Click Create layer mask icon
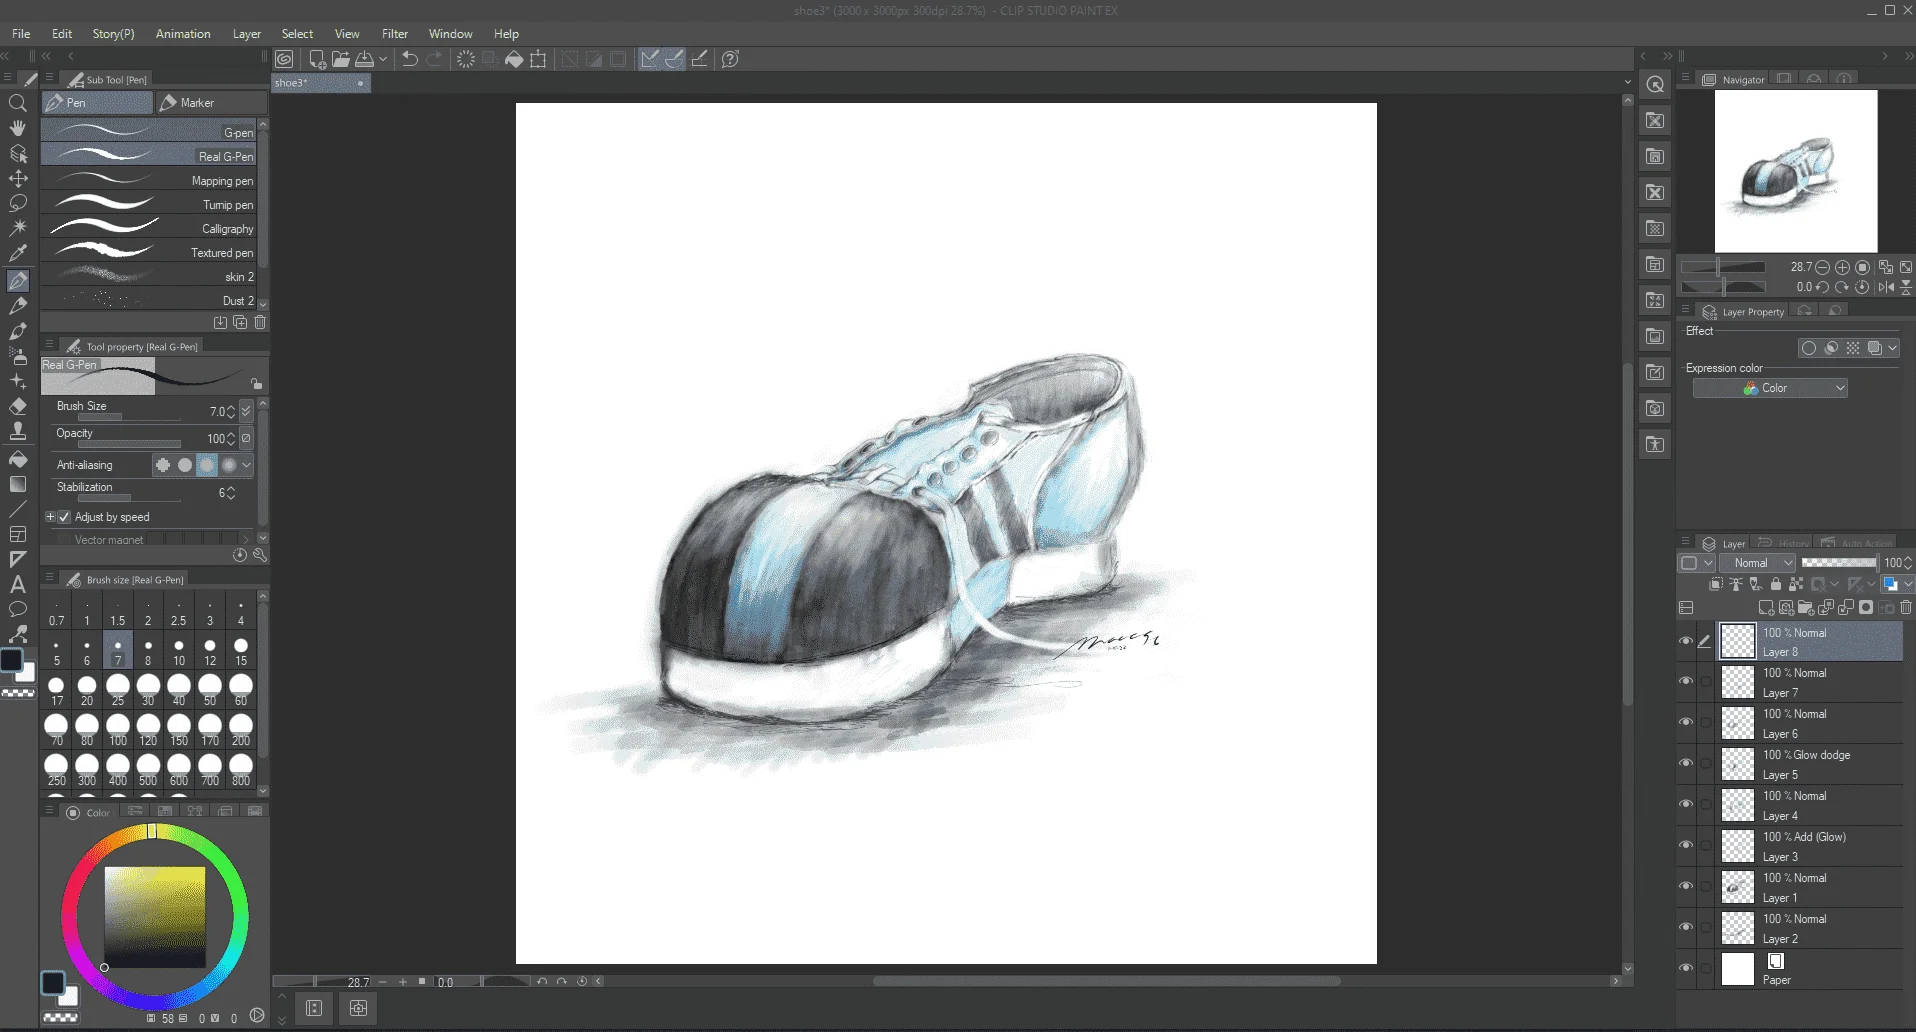Screen dimensions: 1916x1032 click(1866, 608)
